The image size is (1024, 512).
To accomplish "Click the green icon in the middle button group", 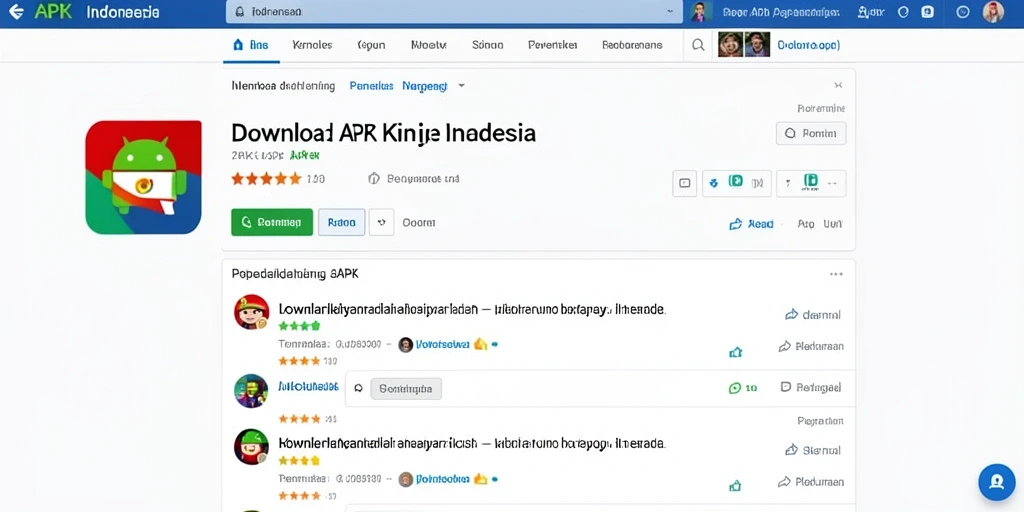I will (x=736, y=182).
